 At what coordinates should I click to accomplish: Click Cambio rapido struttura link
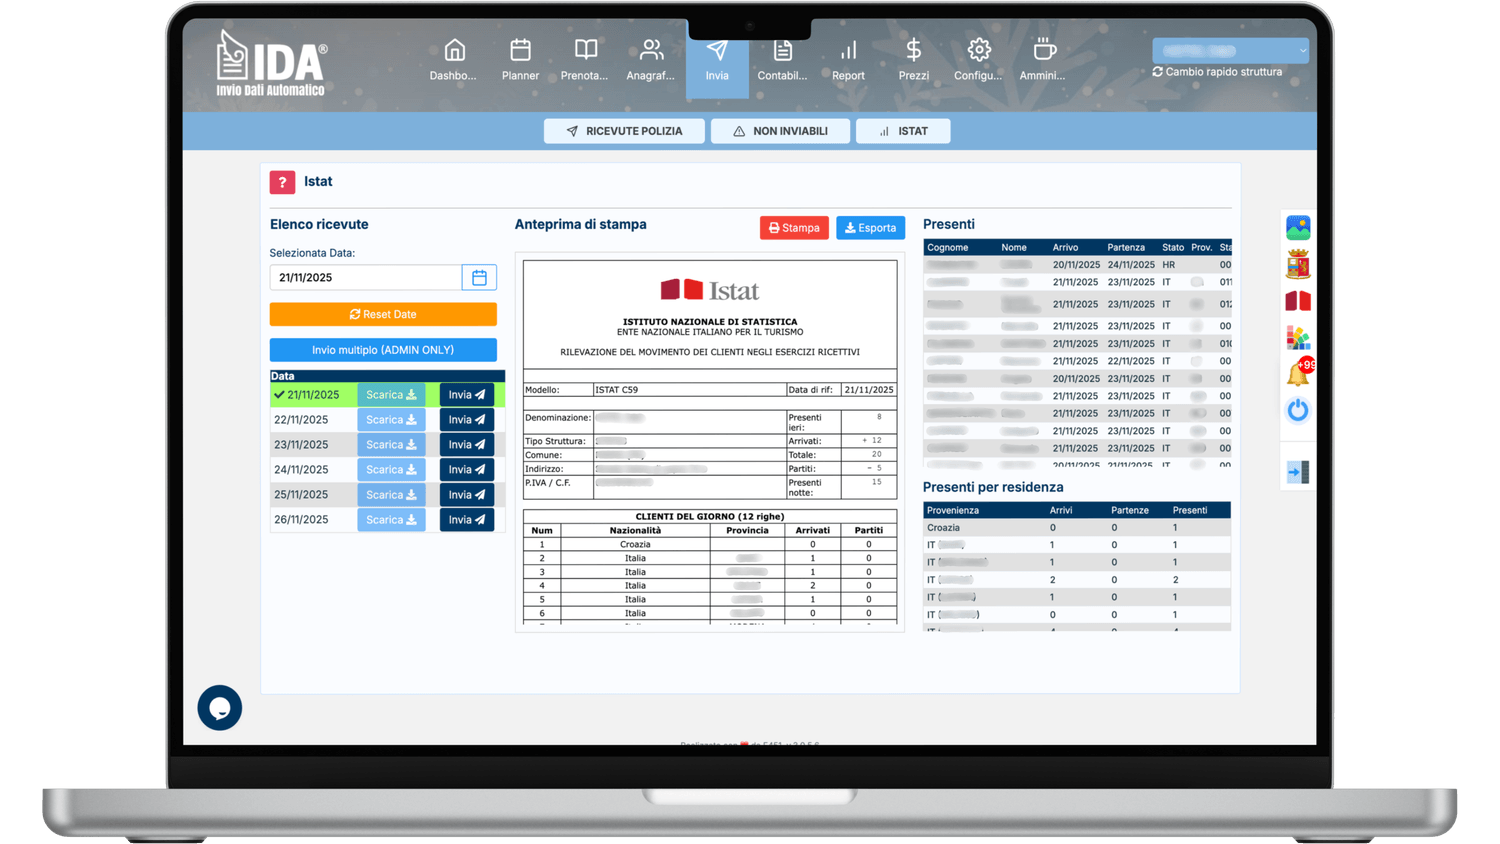coord(1217,72)
